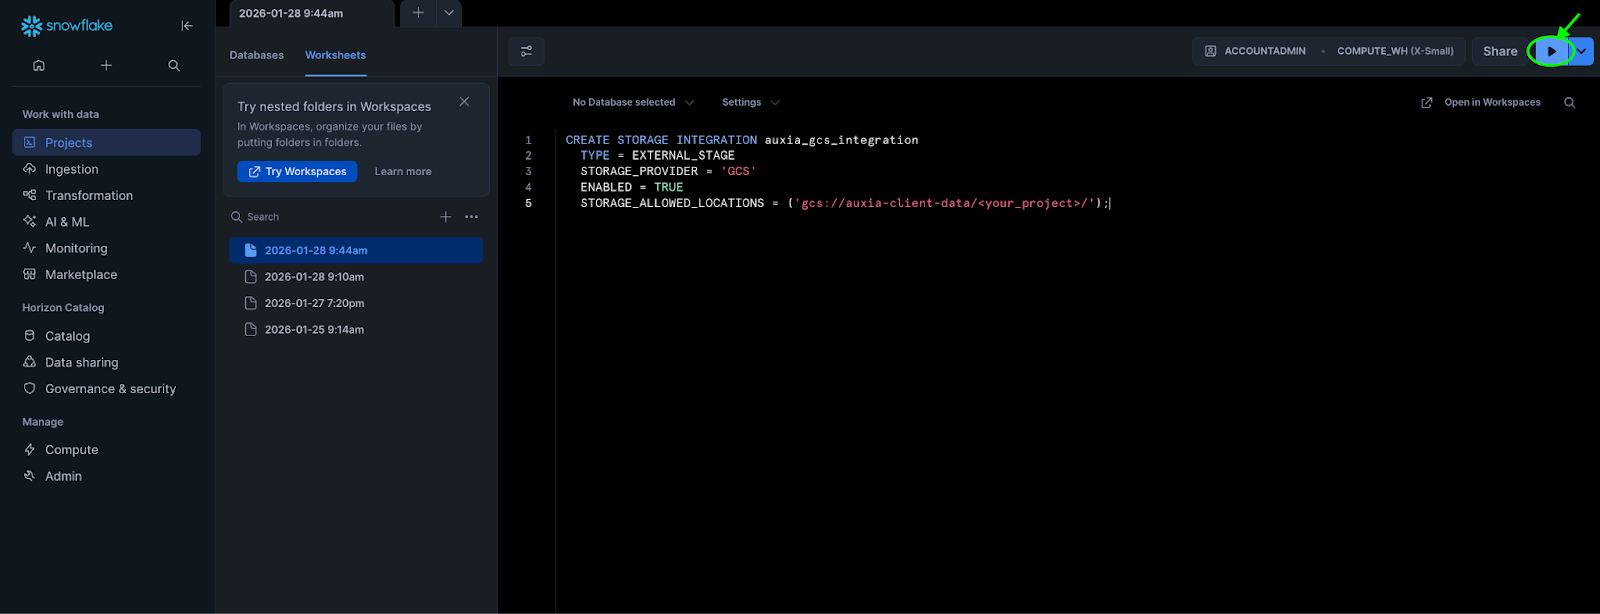The image size is (1600, 614).
Task: Go to the home icon in sidebar
Action: [x=39, y=65]
